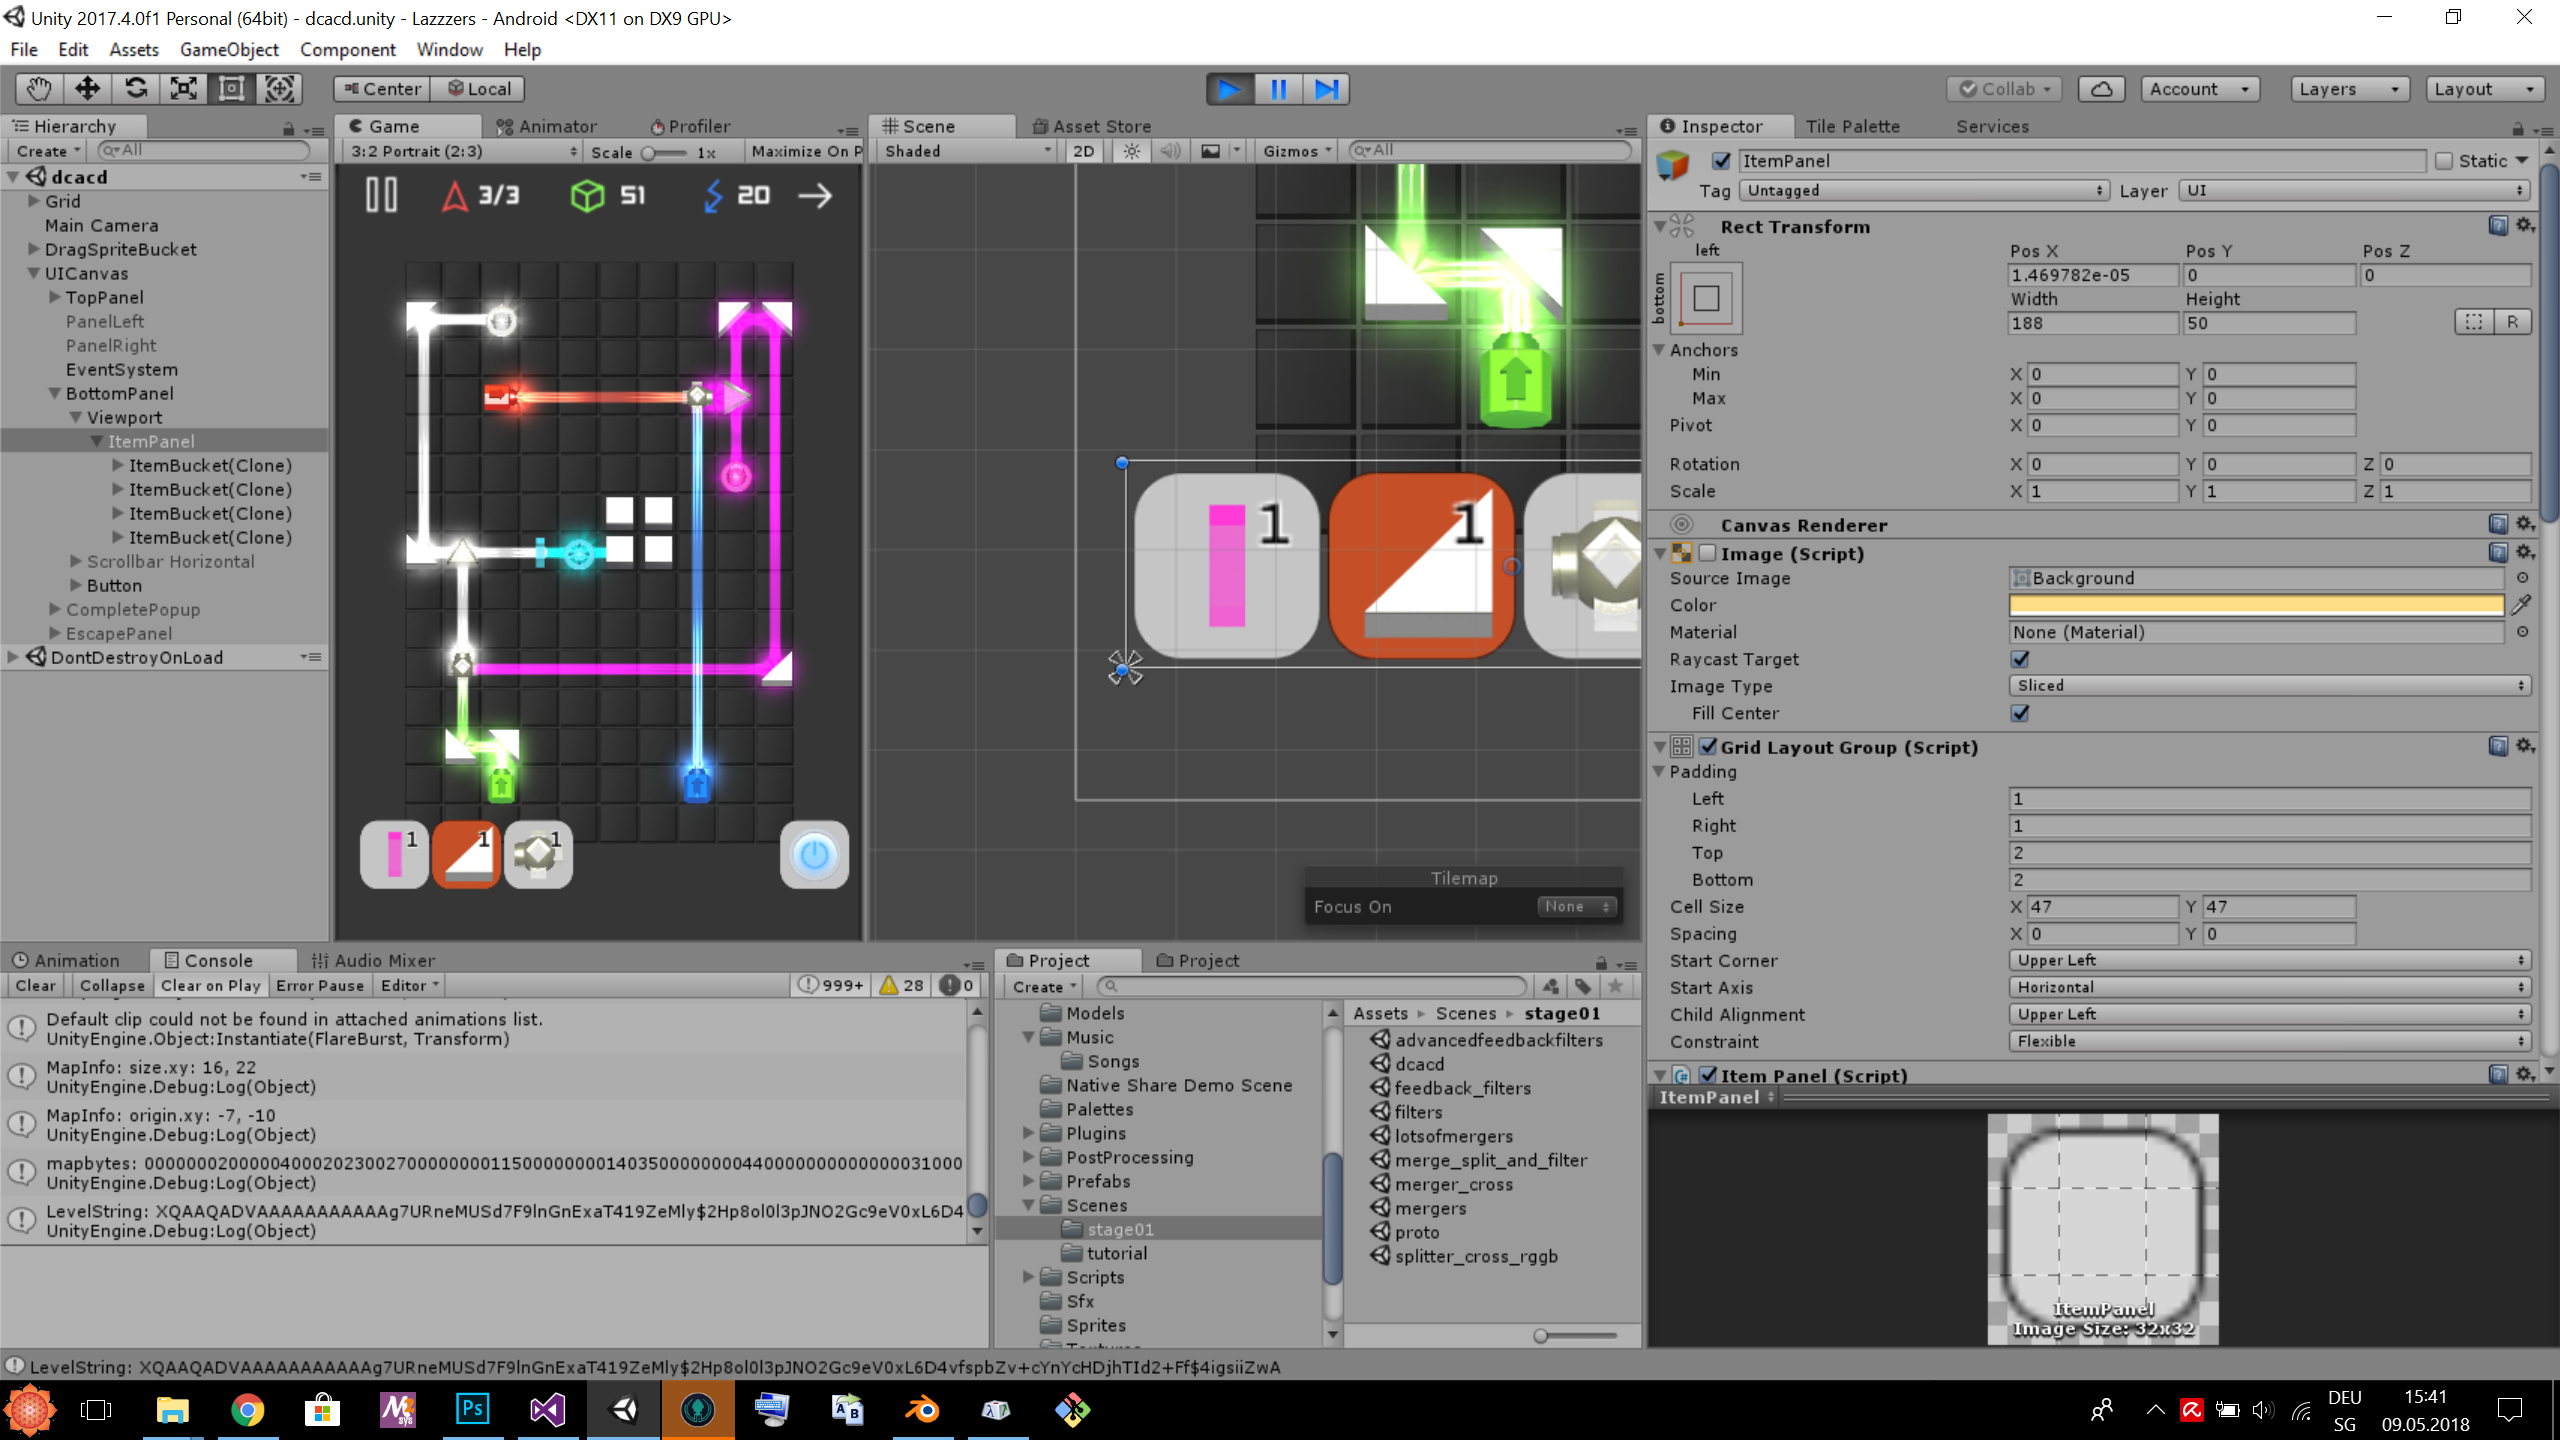Toggle the Static checkbox
Viewport: 2560px width, 1440px height.
tap(2445, 161)
